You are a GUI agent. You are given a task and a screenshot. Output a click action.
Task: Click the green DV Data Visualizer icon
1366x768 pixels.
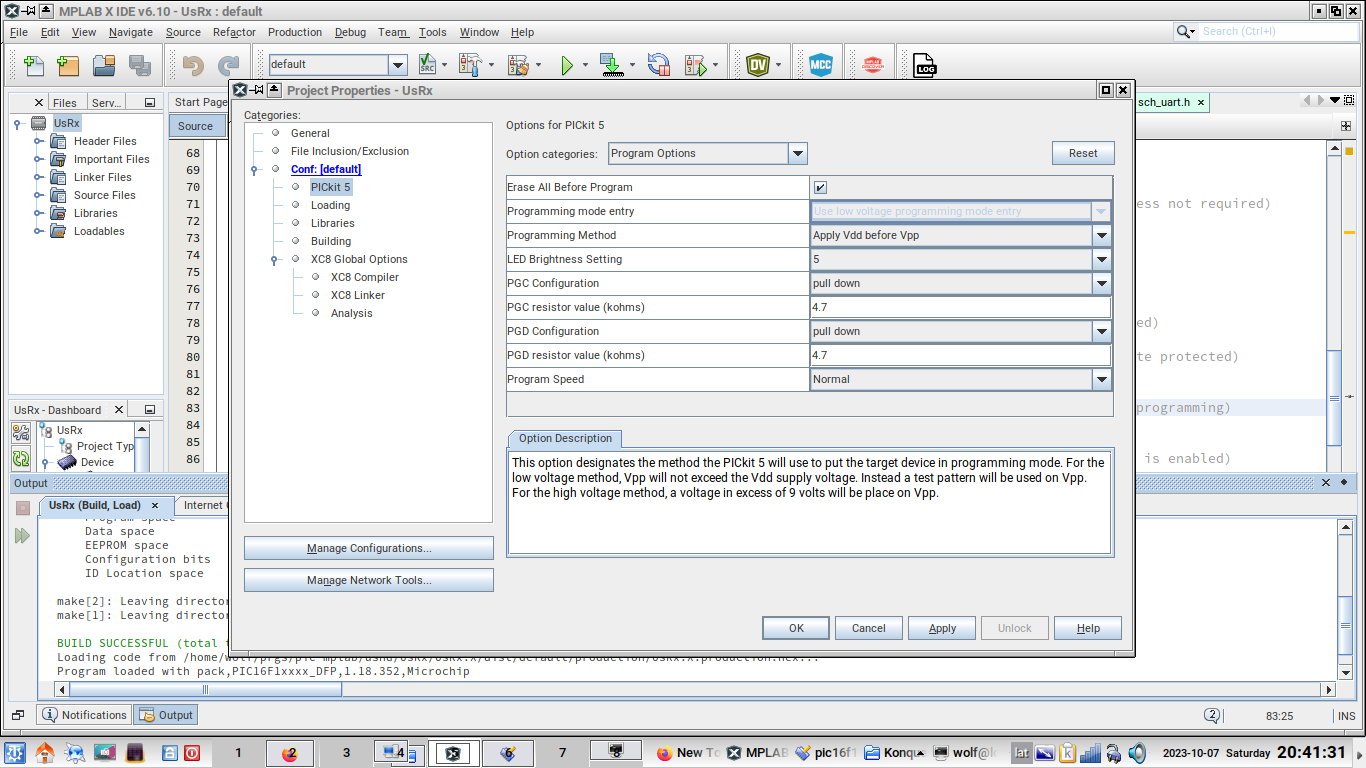758,66
